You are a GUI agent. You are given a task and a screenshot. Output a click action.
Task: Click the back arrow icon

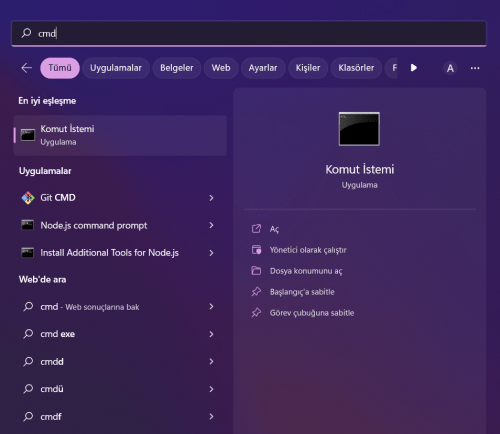(26, 68)
